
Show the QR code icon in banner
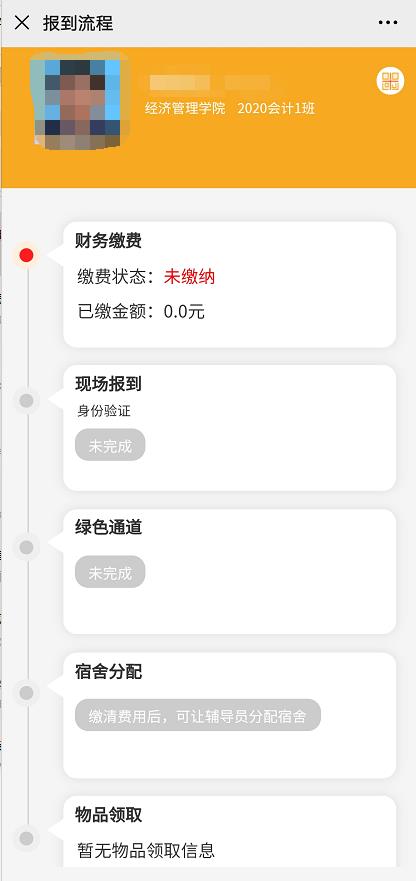[x=390, y=80]
